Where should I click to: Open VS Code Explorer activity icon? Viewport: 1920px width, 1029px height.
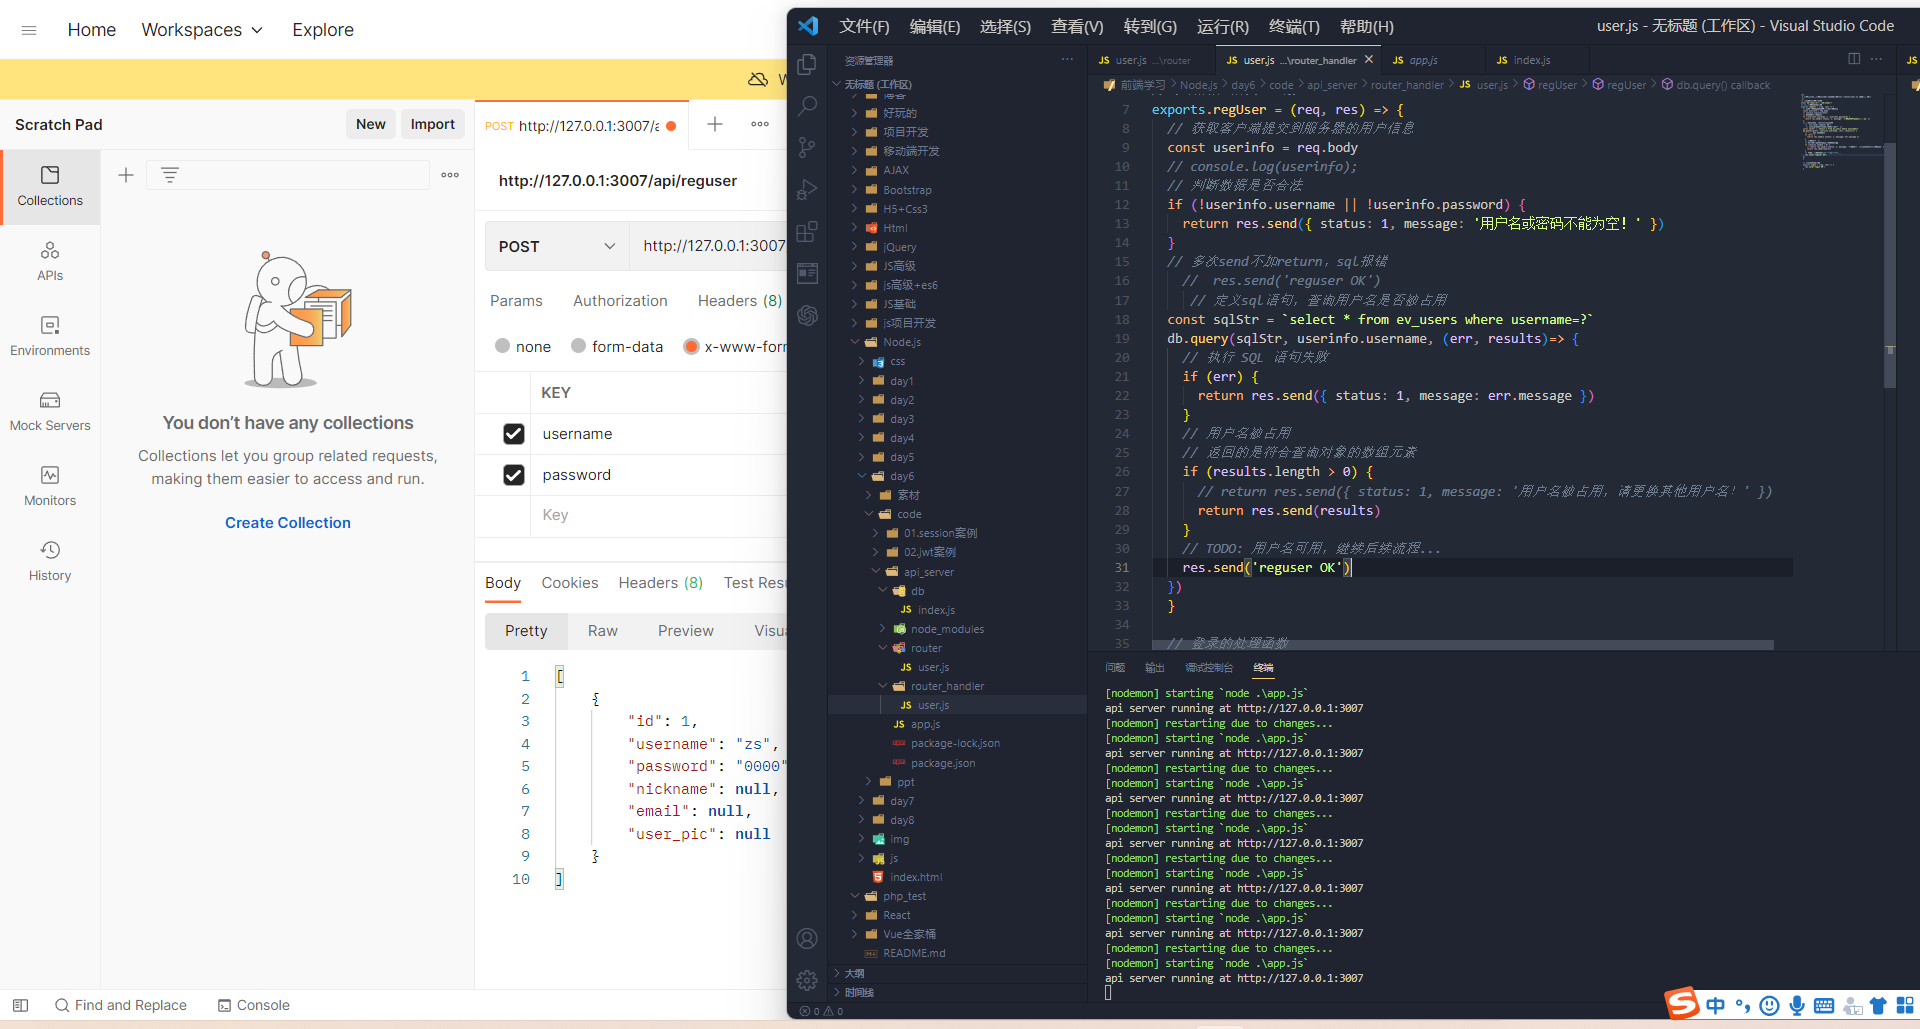(807, 64)
